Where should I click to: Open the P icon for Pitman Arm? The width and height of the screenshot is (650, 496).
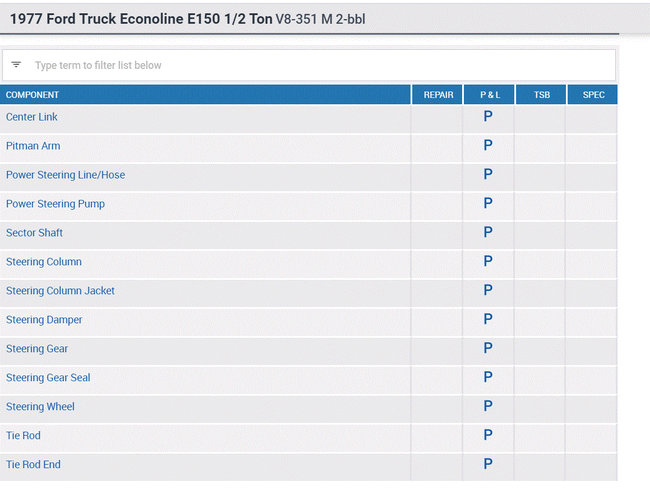pos(488,146)
